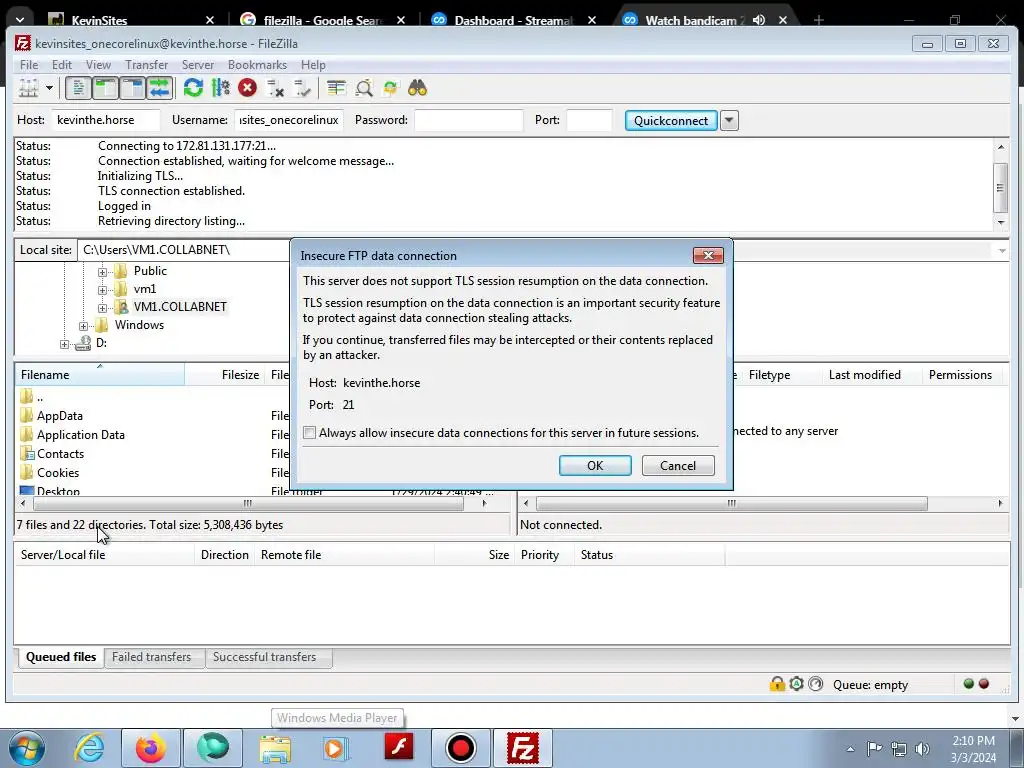Refresh file and folder lists

193,88
